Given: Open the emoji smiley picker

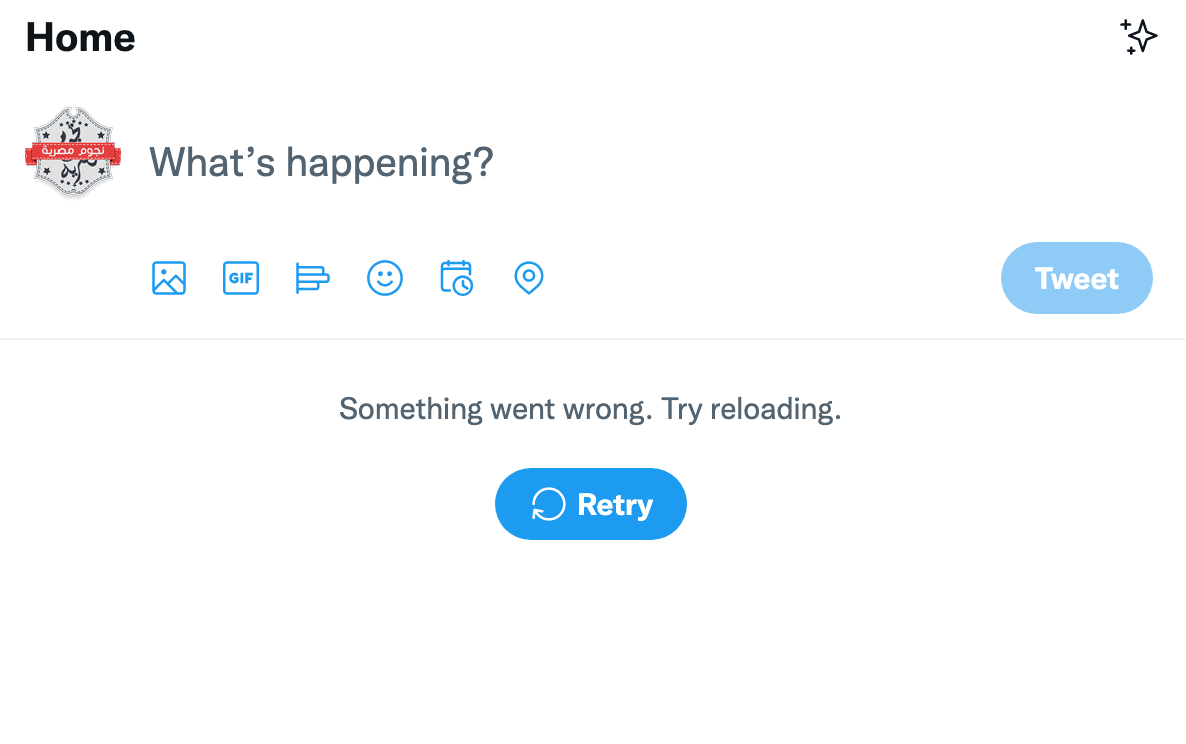Looking at the screenshot, I should [385, 278].
